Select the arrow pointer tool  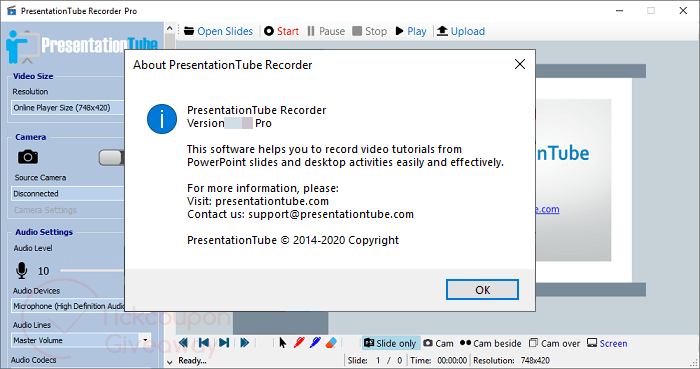(283, 343)
